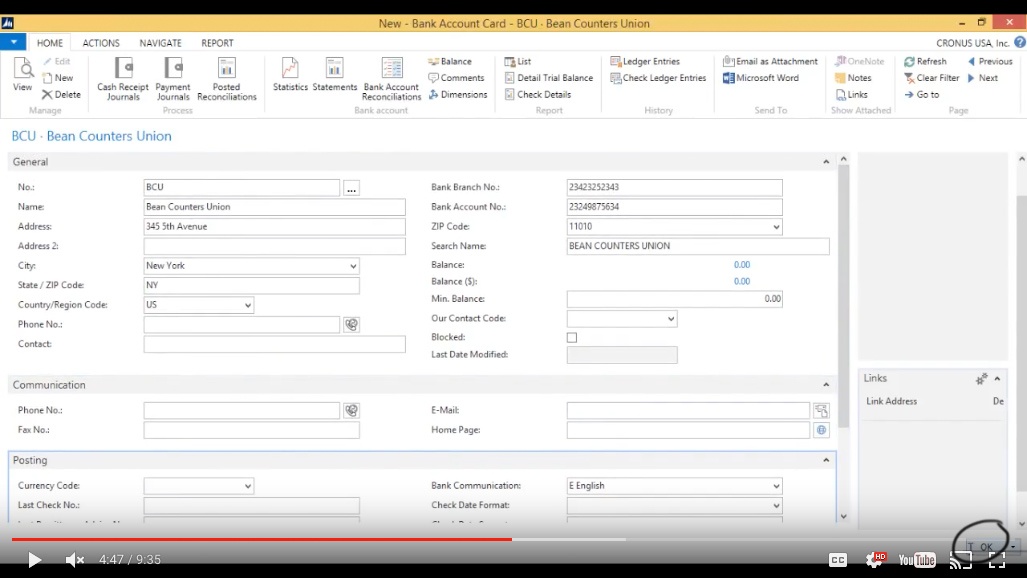Click the Home Page globe icon
This screenshot has width=1027, height=578.
tap(821, 430)
